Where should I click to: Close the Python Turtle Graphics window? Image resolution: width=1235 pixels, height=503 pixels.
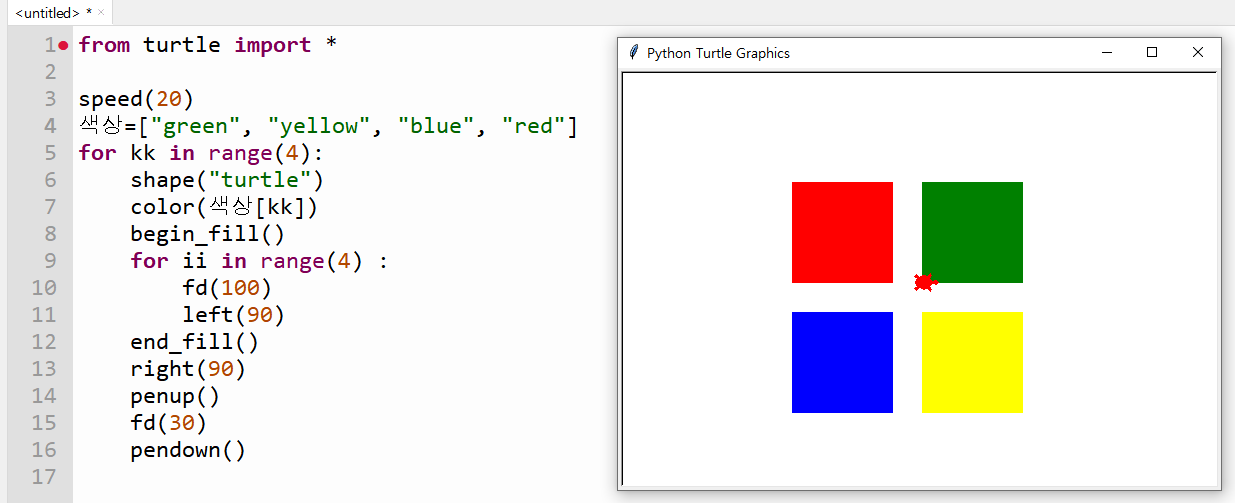coord(1198,53)
